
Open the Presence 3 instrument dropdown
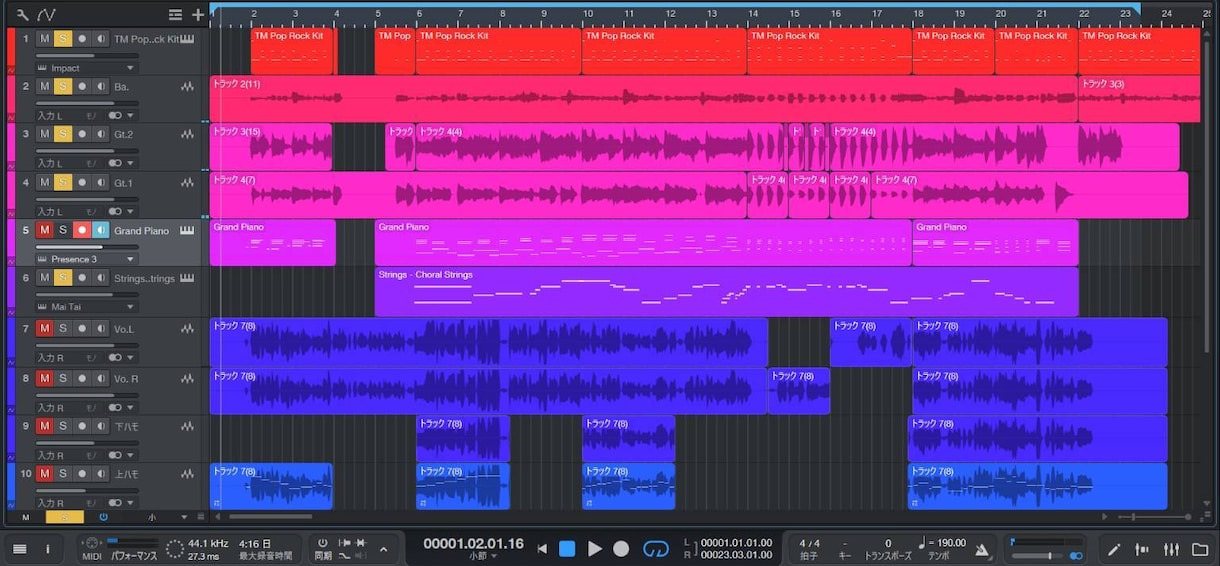click(x=130, y=259)
